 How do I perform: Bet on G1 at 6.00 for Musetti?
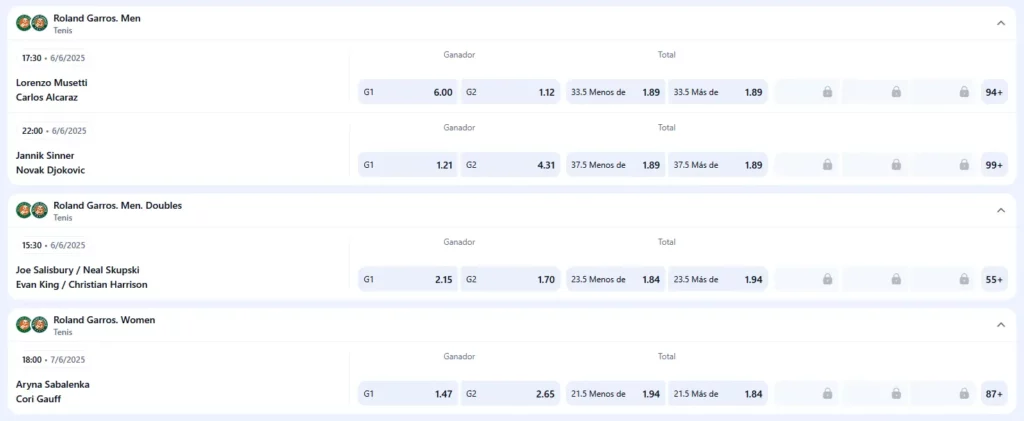coord(408,92)
